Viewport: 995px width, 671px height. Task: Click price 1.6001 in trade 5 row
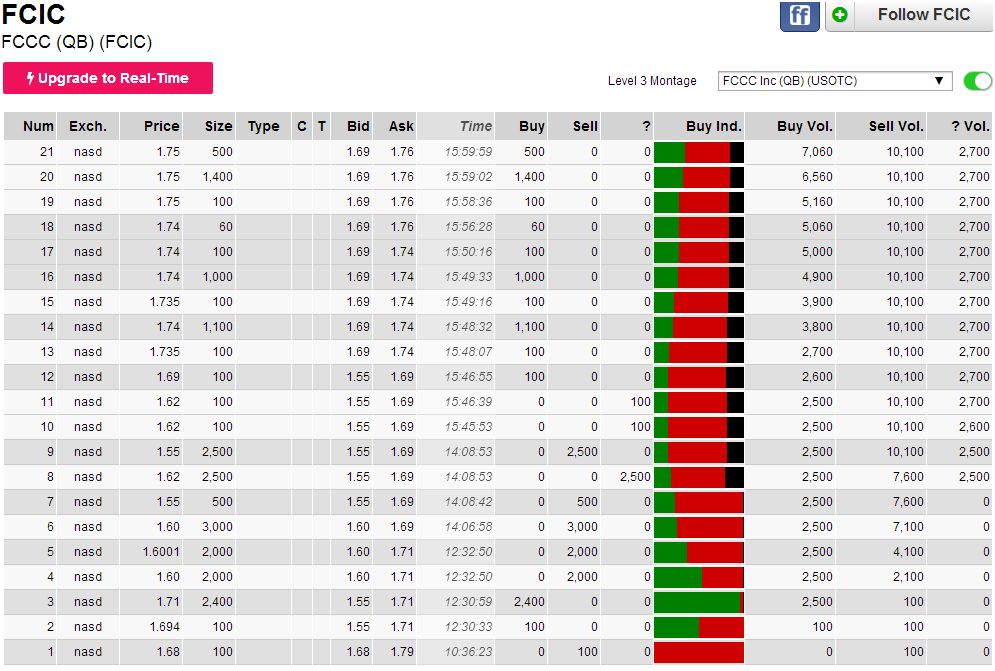[x=161, y=552]
